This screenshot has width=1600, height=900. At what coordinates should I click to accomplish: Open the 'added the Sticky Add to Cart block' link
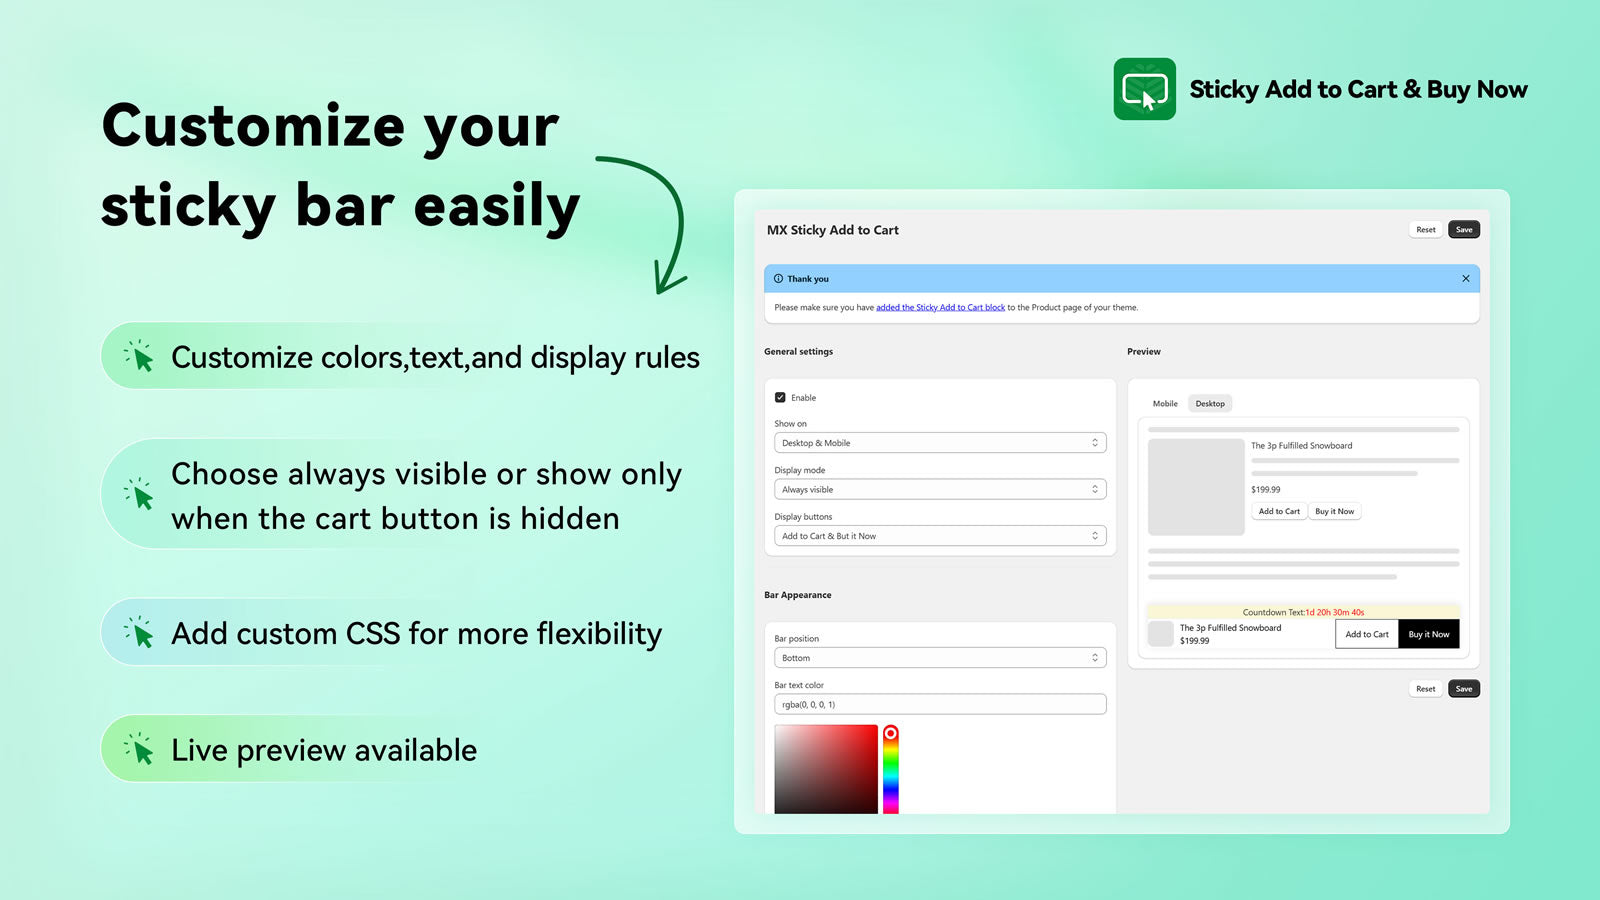pos(940,308)
